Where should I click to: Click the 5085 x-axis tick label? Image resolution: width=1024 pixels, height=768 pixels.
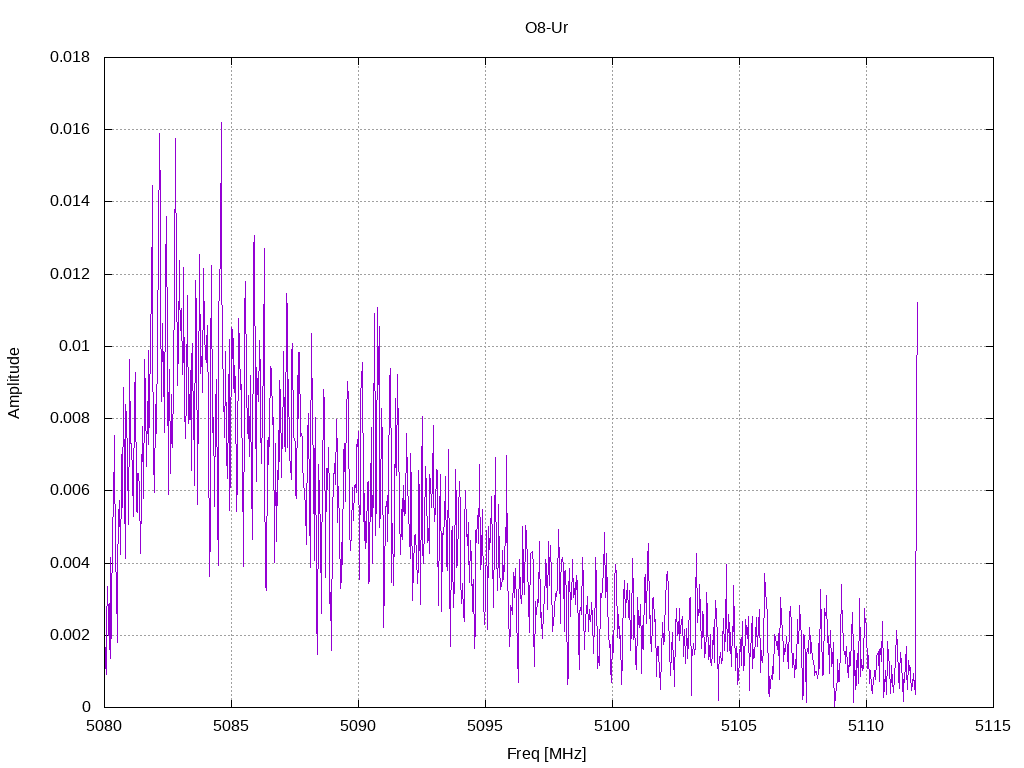point(231,726)
